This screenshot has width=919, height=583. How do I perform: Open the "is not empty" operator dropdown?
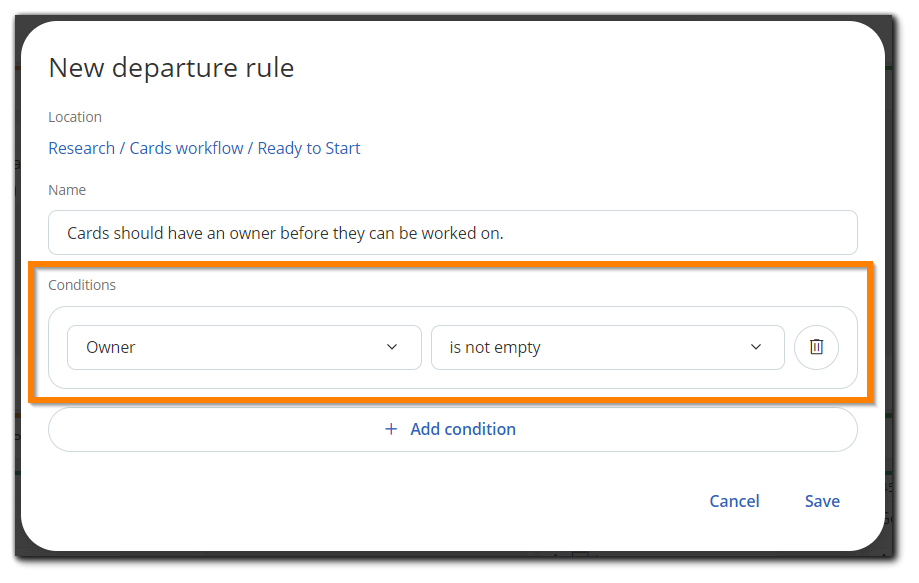click(x=607, y=347)
